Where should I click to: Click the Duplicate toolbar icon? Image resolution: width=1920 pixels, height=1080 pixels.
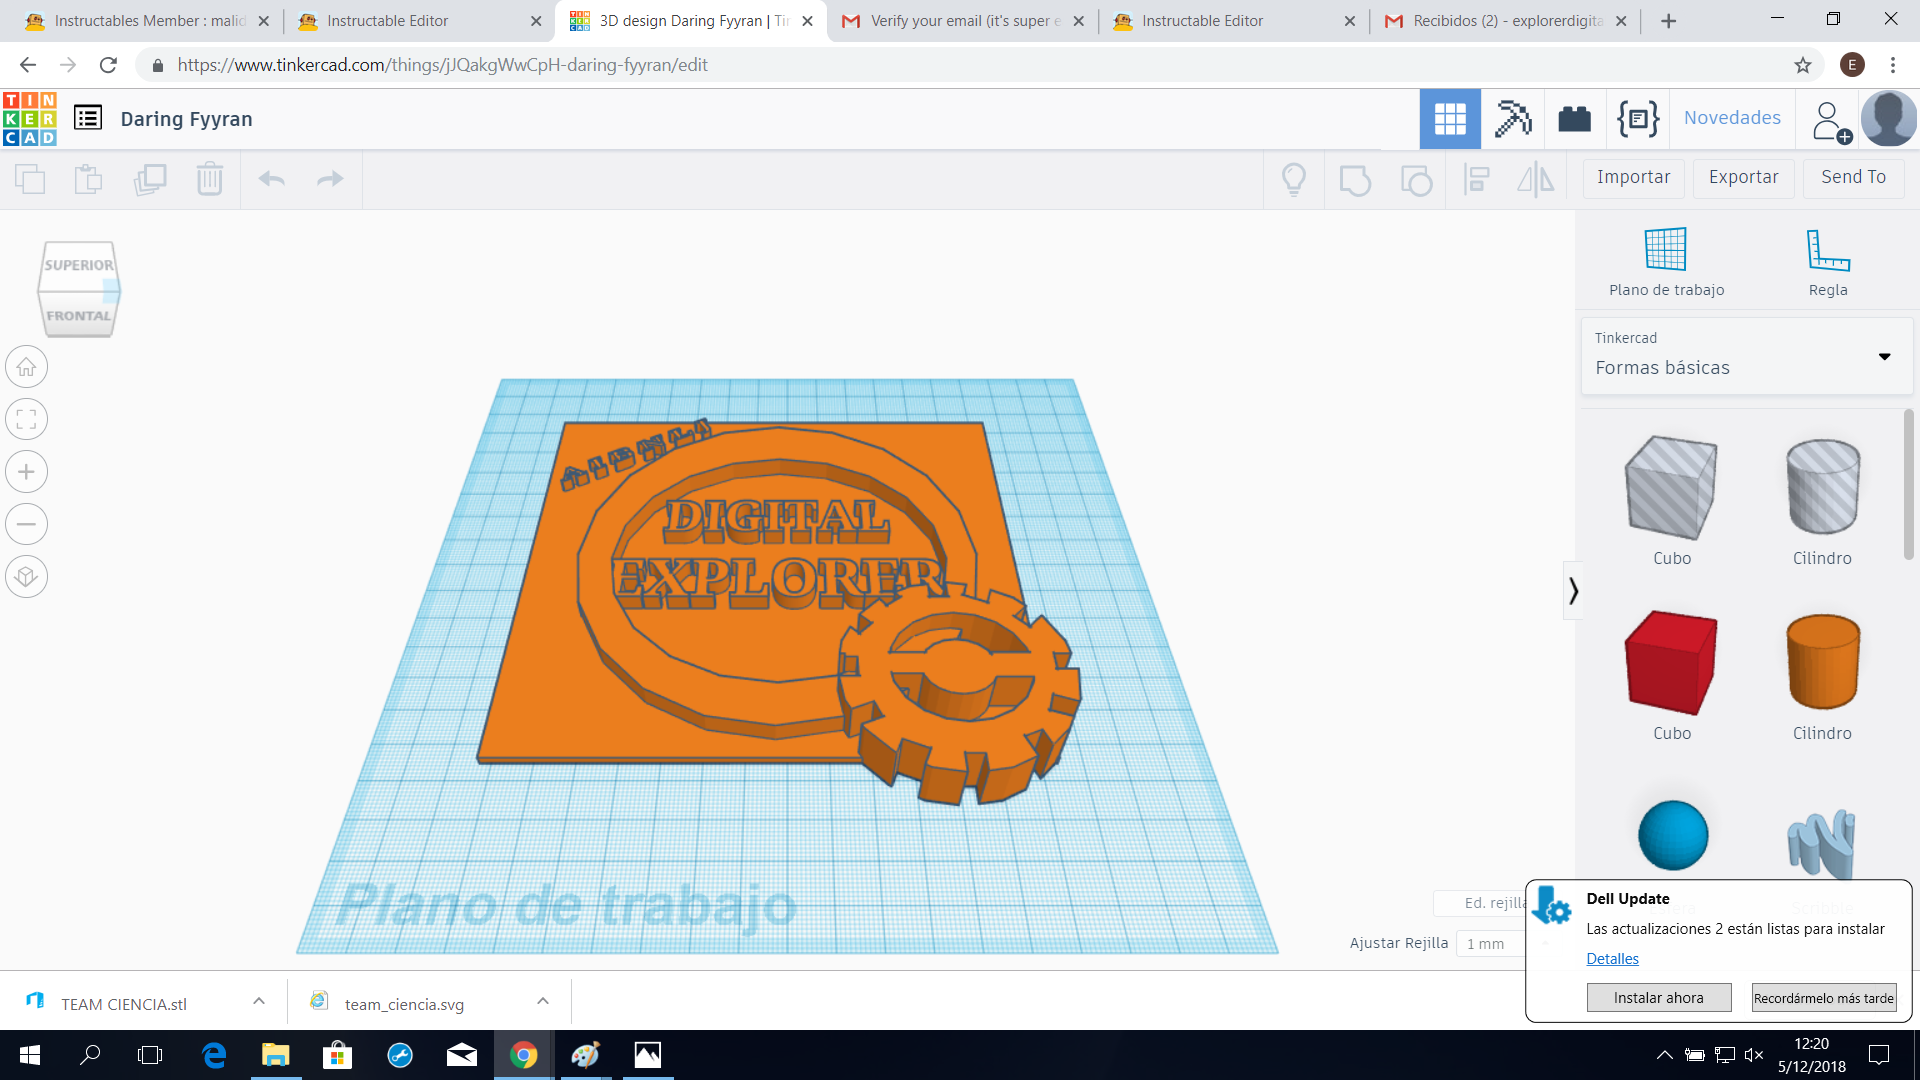[150, 179]
